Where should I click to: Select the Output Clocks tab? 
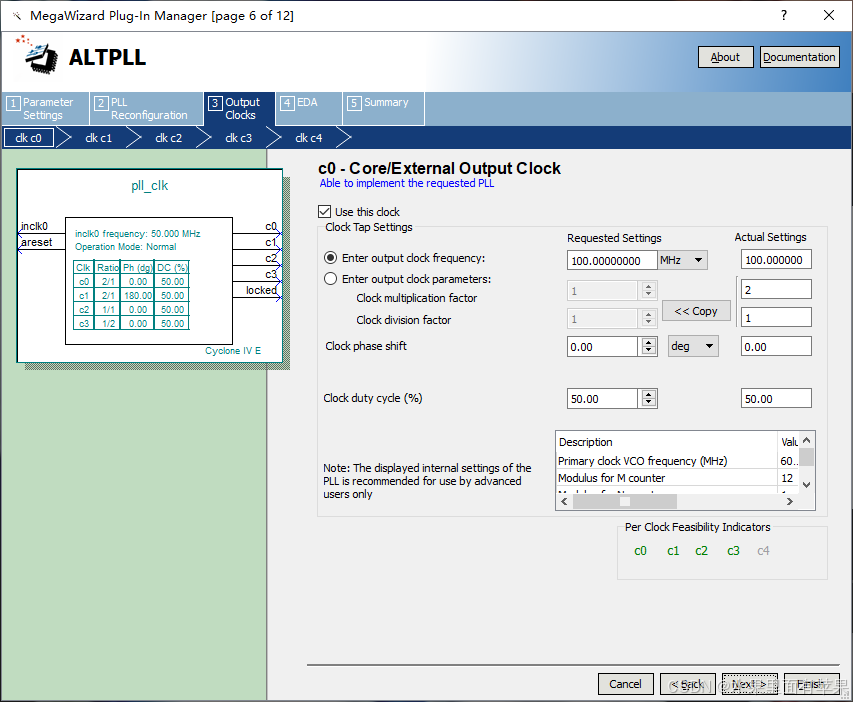pyautogui.click(x=239, y=108)
